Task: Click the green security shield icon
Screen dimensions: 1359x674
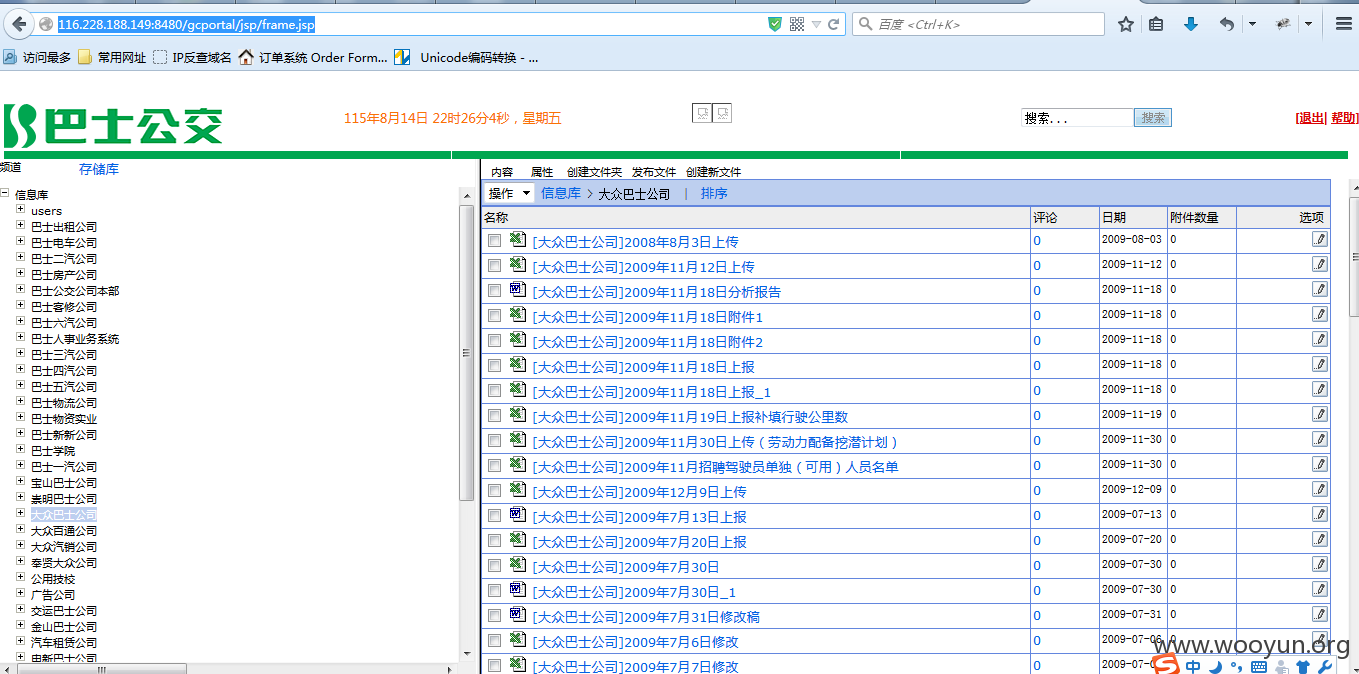Action: pyautogui.click(x=775, y=24)
